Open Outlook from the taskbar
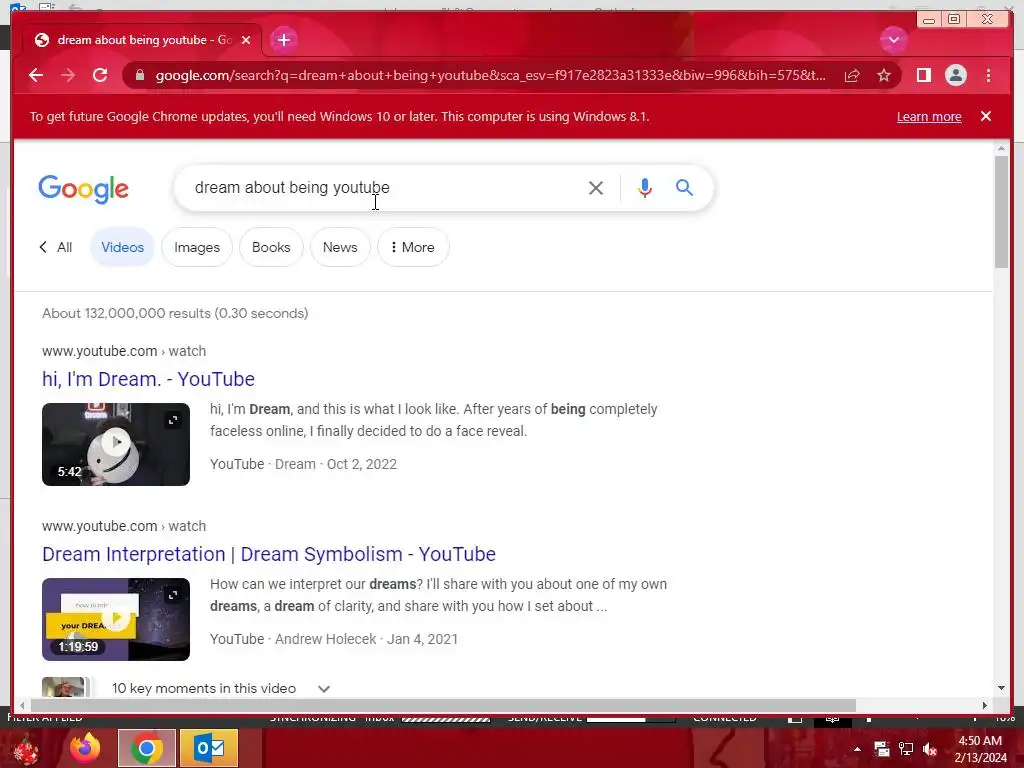 coord(209,748)
